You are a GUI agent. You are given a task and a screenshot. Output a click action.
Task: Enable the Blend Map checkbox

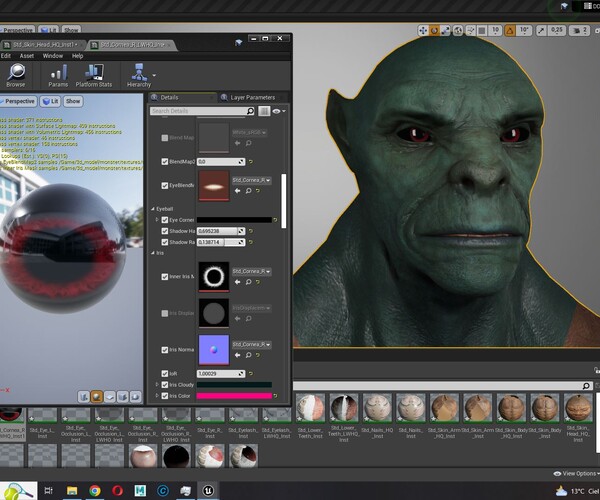[165, 138]
